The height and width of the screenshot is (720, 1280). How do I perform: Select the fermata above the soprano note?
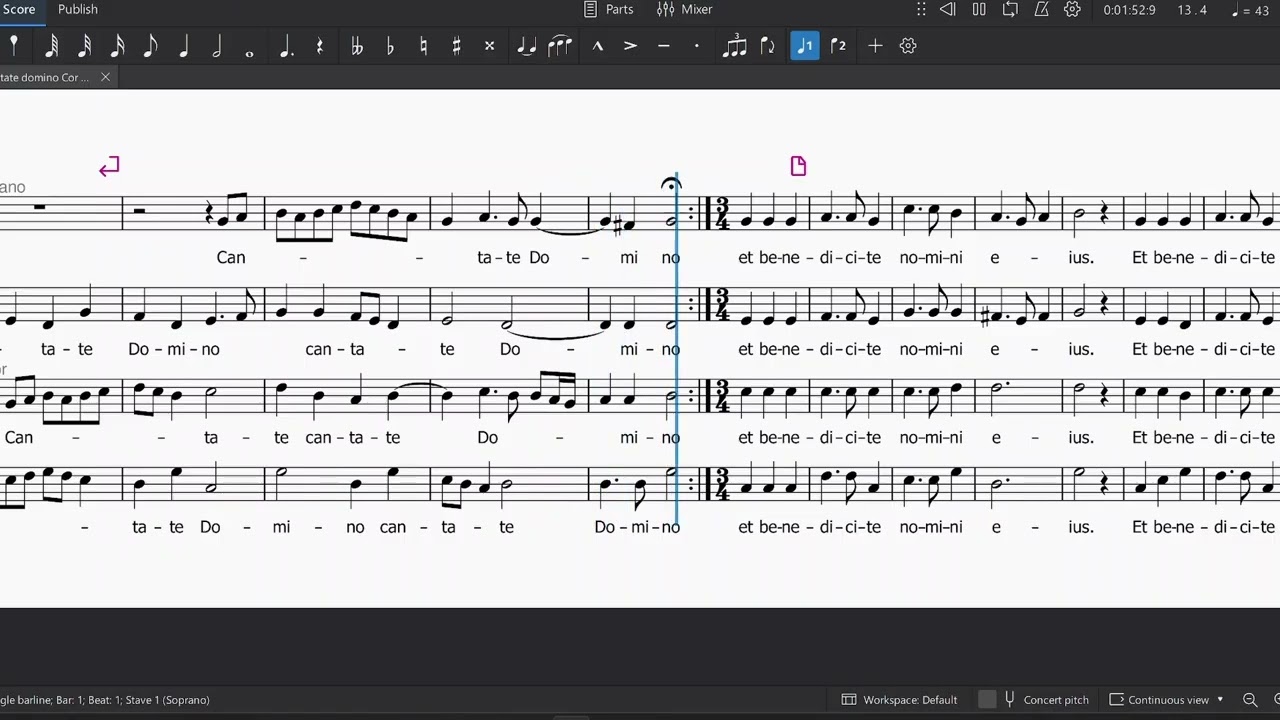coord(671,183)
